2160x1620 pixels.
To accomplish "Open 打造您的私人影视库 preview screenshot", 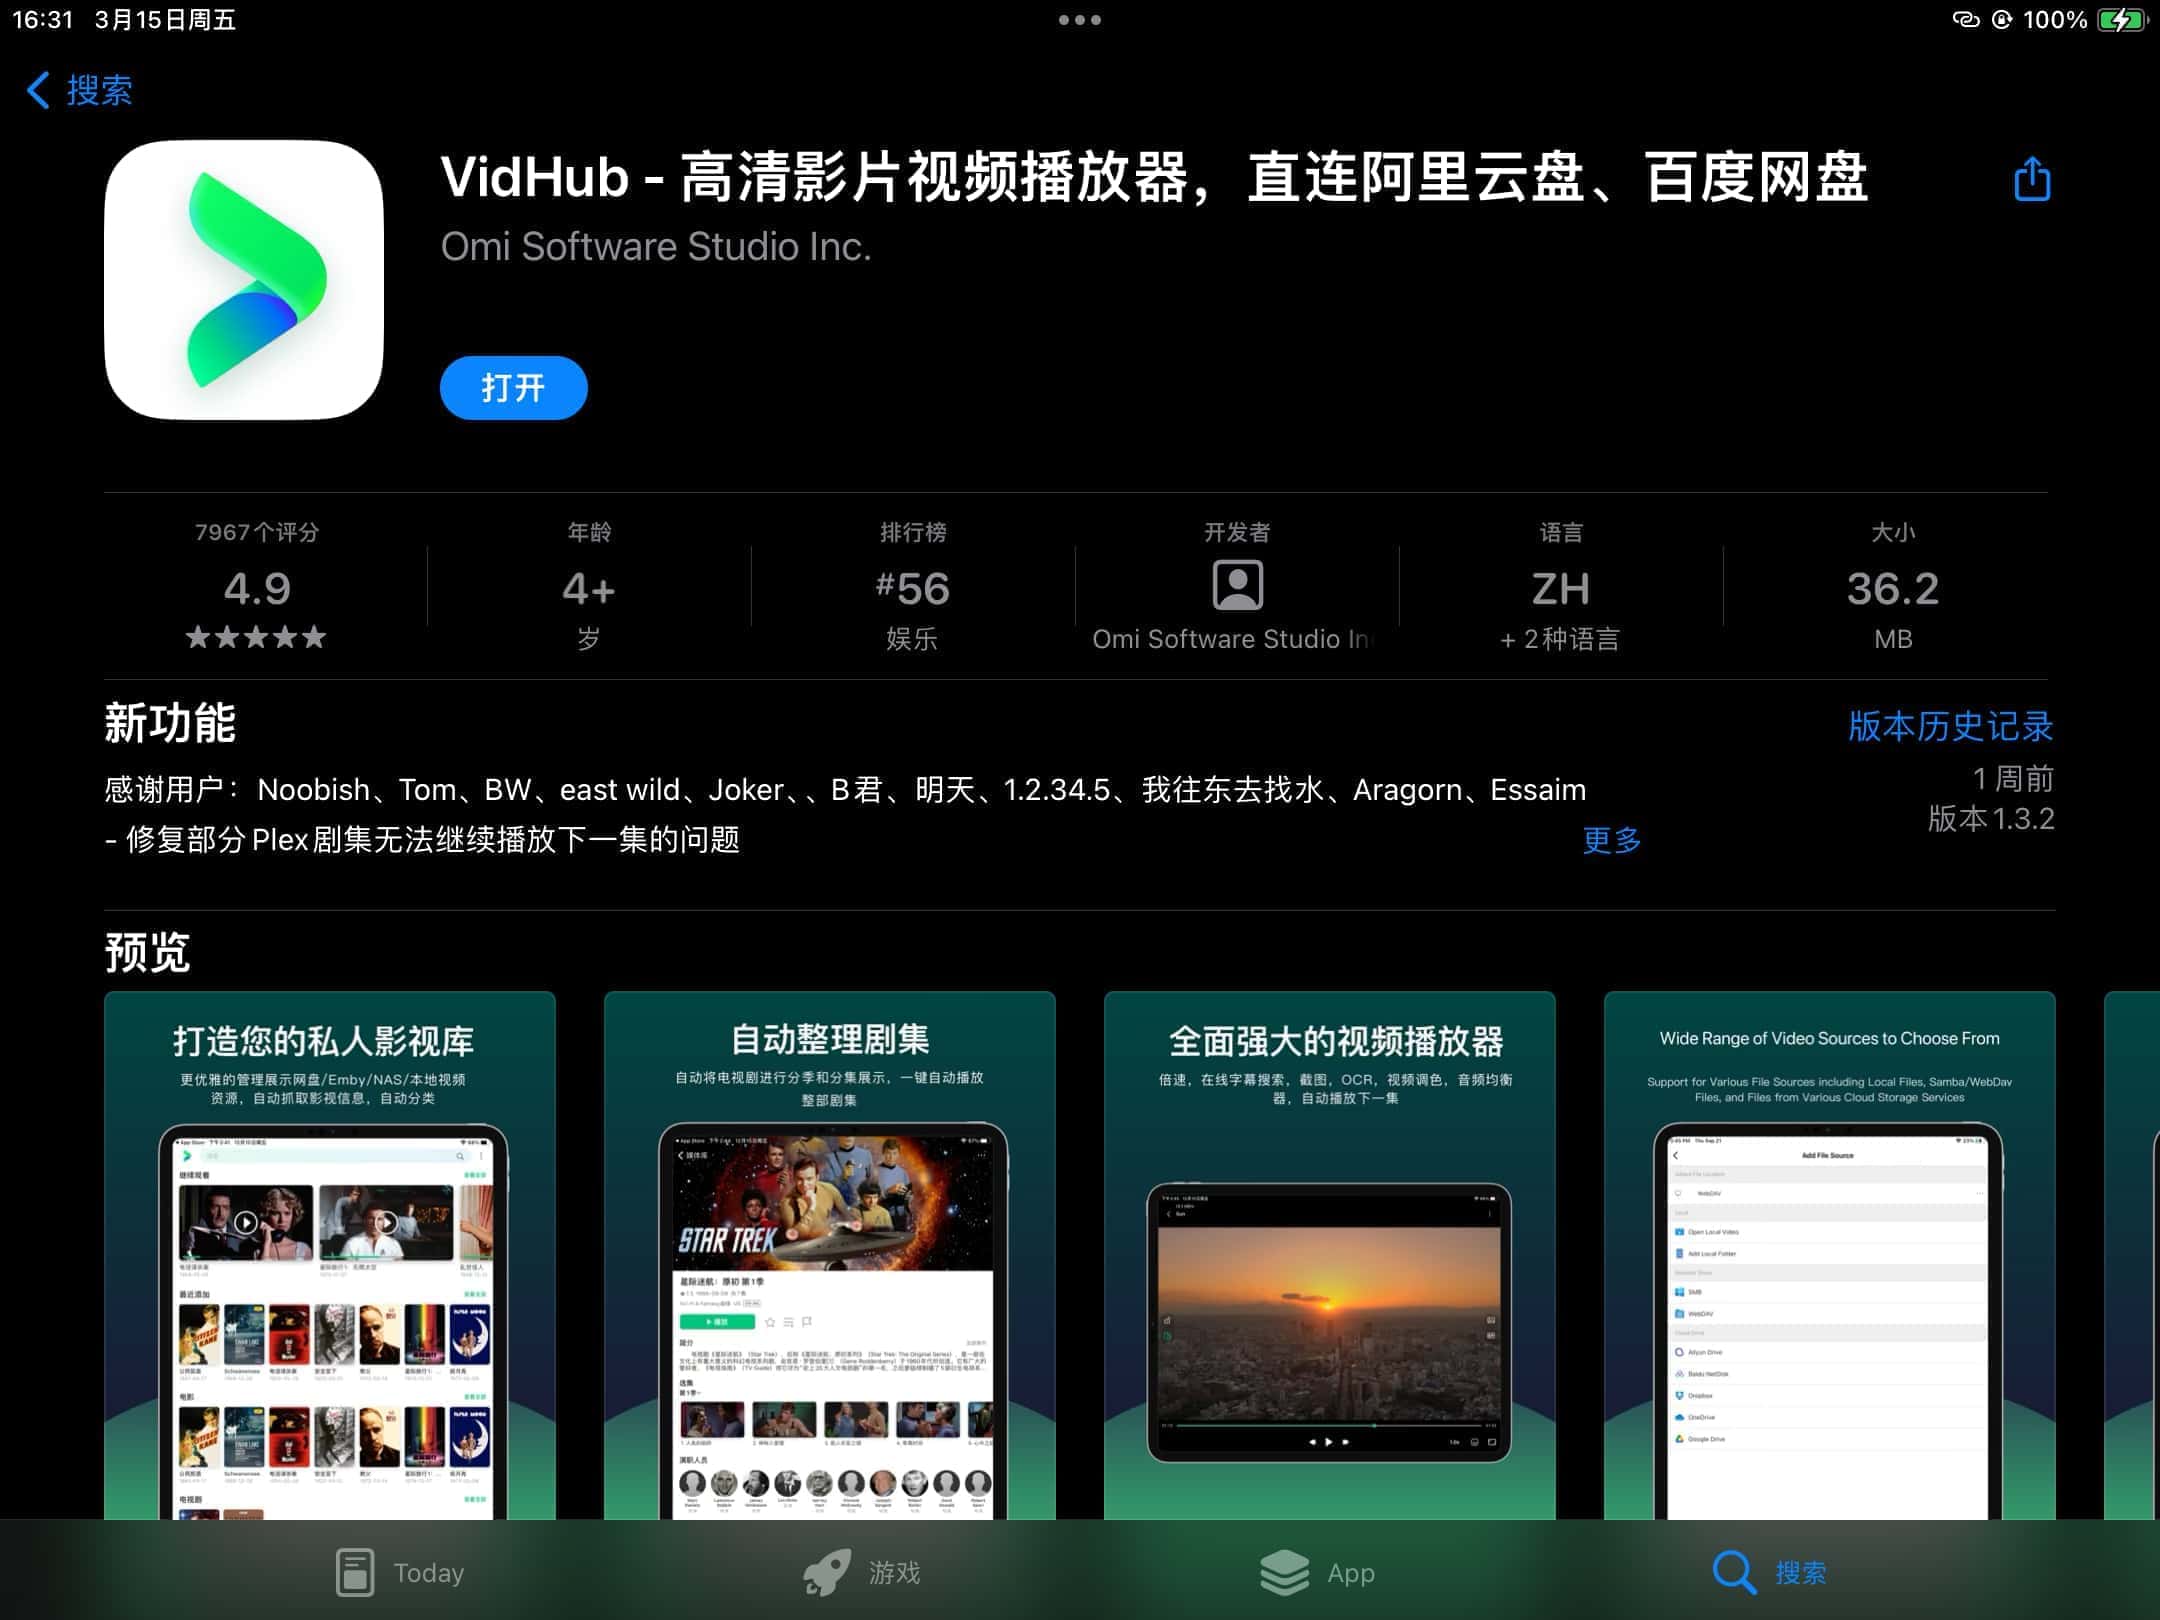I will click(x=330, y=1255).
